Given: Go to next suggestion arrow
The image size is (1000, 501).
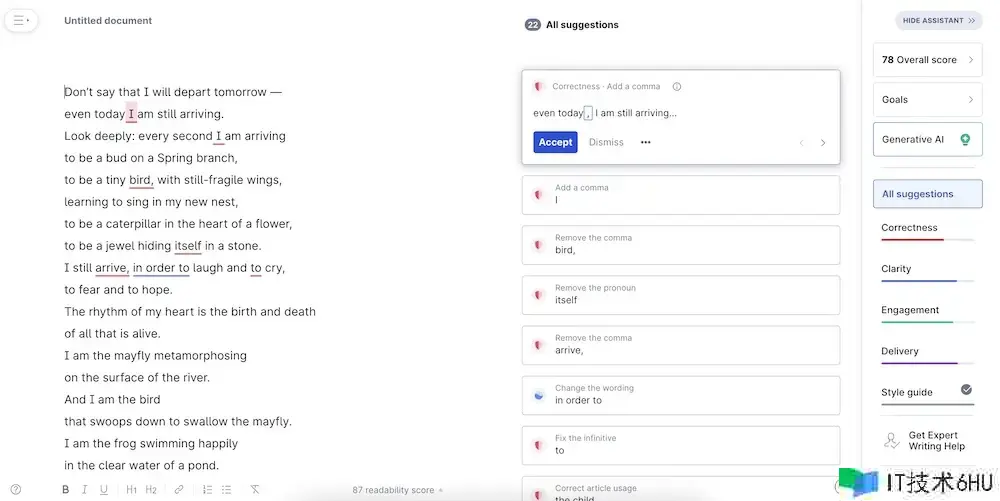Looking at the screenshot, I should pos(823,143).
